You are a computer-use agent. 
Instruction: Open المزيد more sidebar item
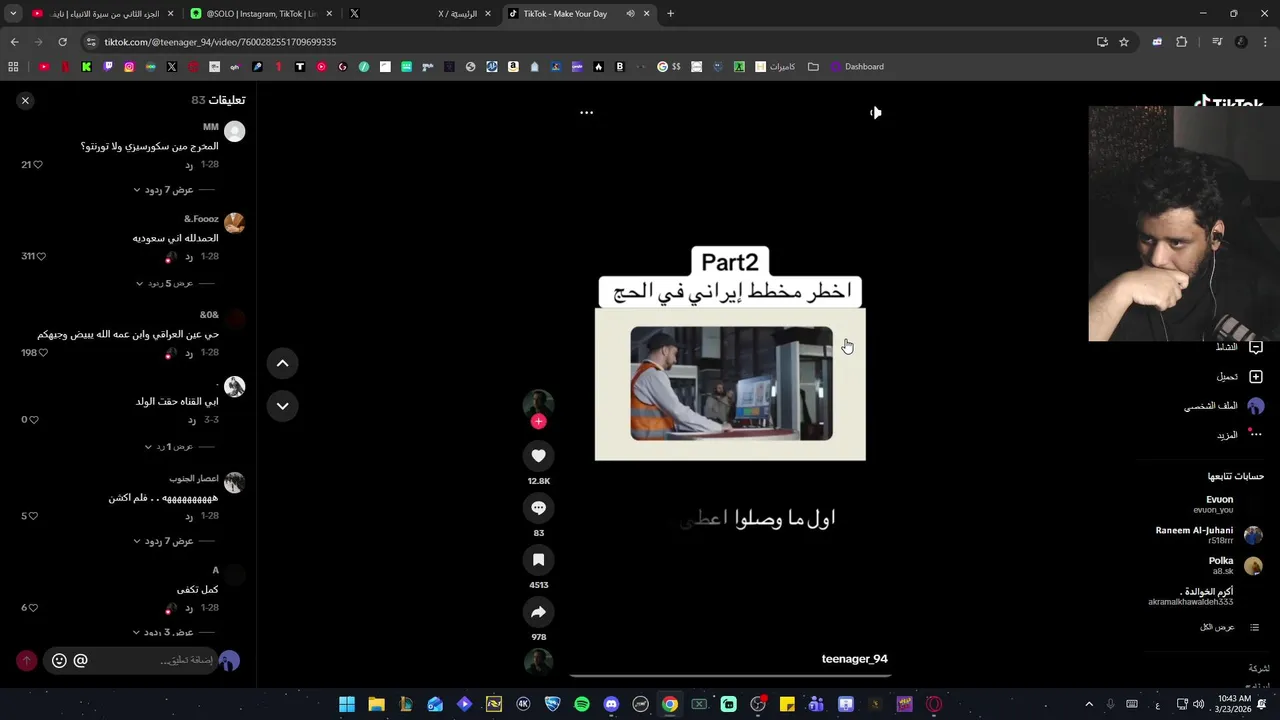[1239, 435]
